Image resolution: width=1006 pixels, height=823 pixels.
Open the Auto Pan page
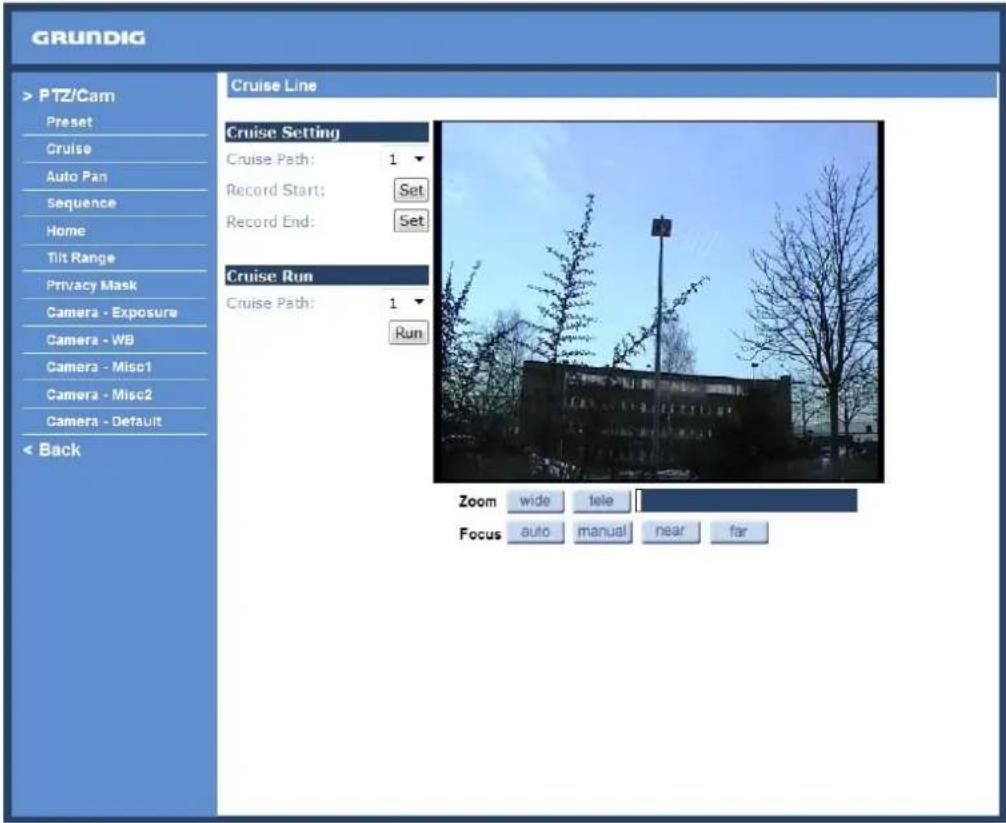point(76,176)
